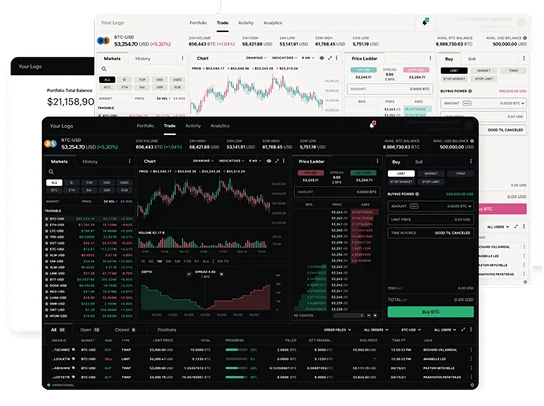Open row menu for Annabelle Lee order
Image resolution: width=544 pixels, height=406 pixels.
(x=471, y=359)
